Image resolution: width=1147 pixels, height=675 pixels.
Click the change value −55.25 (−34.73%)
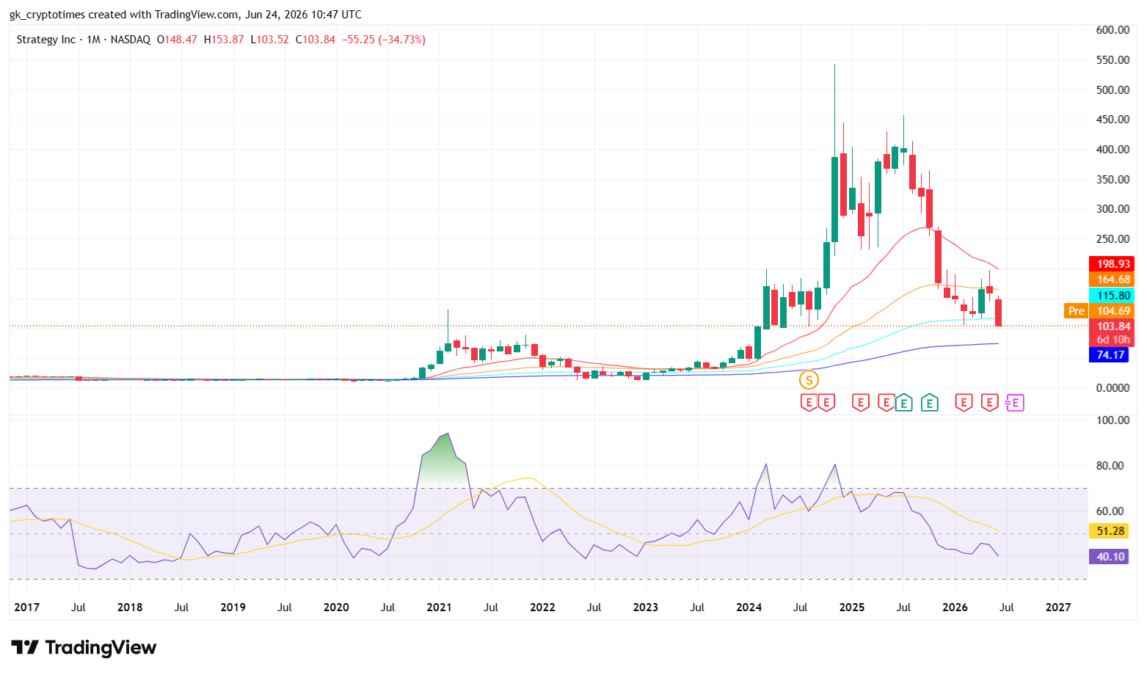click(383, 39)
